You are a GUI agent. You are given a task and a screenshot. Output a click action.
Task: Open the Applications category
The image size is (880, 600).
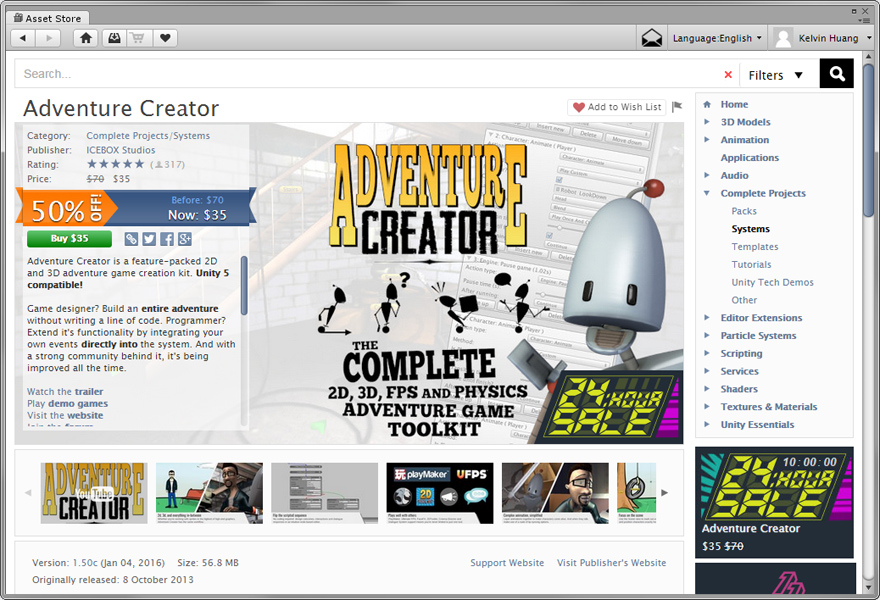pos(749,158)
